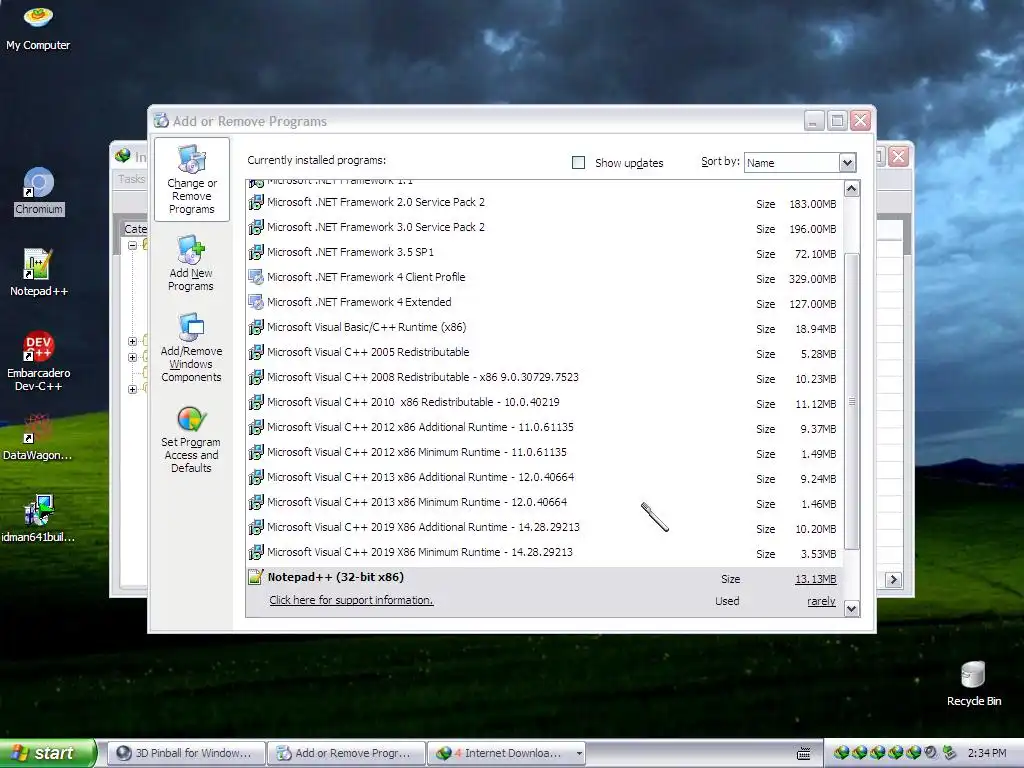This screenshot has width=1024, height=768.
Task: Click the 'rarely' used frequency link
Action: pos(821,601)
